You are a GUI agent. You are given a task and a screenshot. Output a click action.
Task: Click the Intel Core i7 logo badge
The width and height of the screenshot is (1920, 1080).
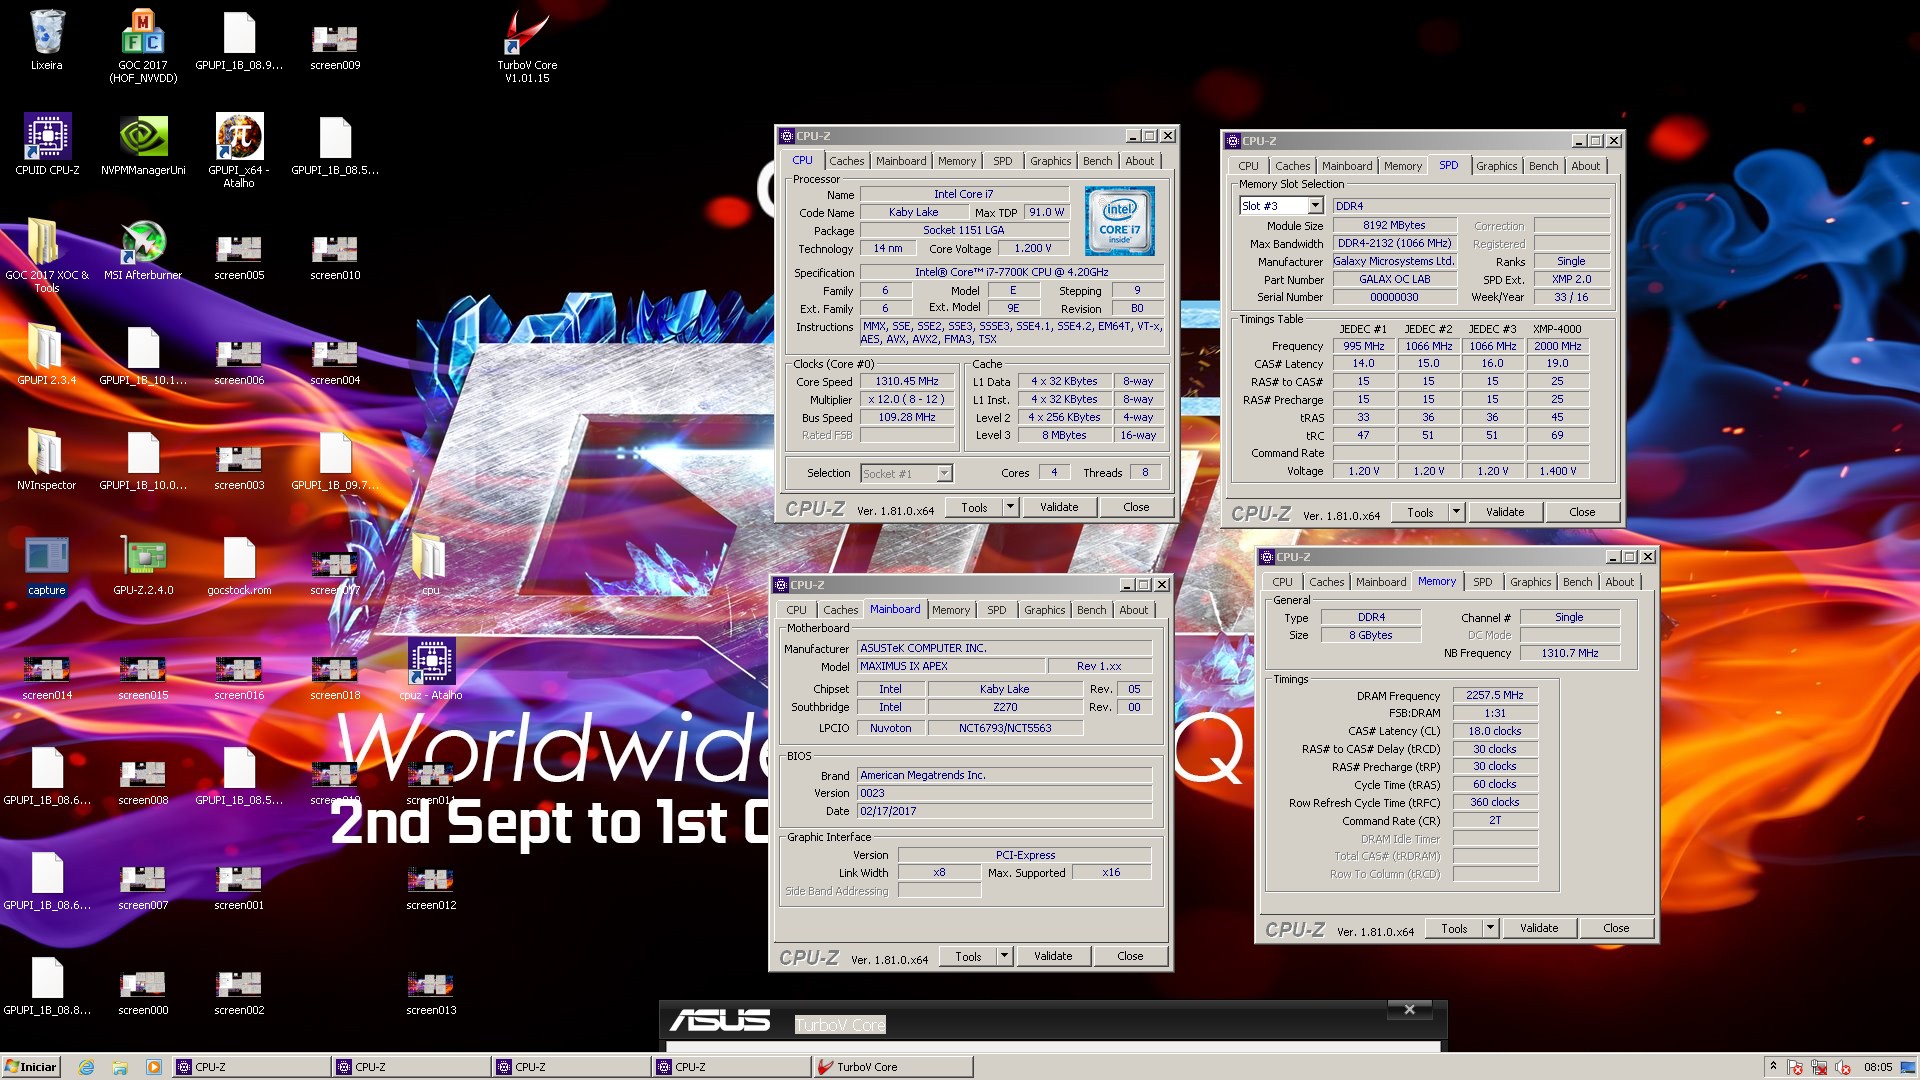1120,221
